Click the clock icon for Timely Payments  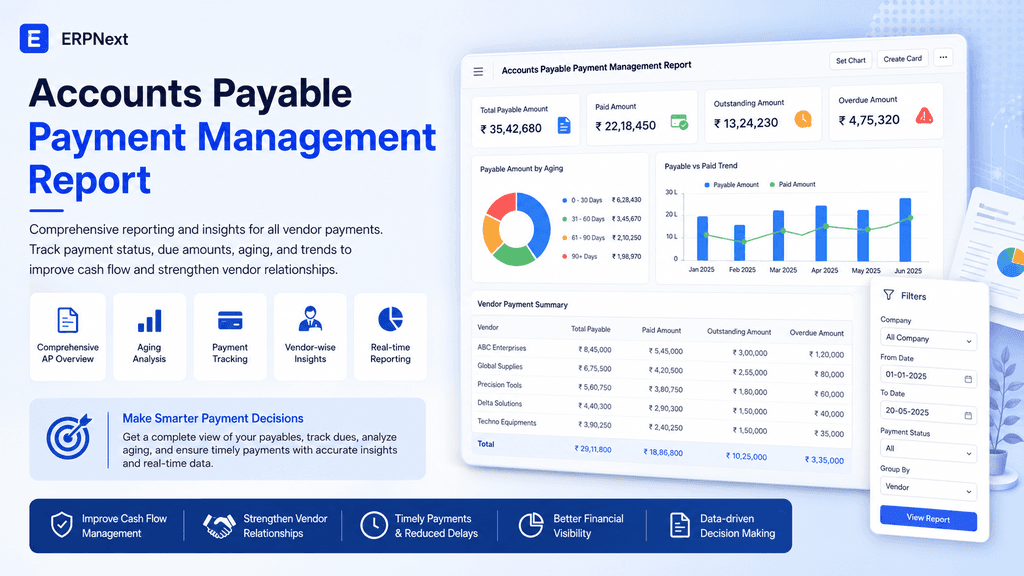click(x=374, y=525)
